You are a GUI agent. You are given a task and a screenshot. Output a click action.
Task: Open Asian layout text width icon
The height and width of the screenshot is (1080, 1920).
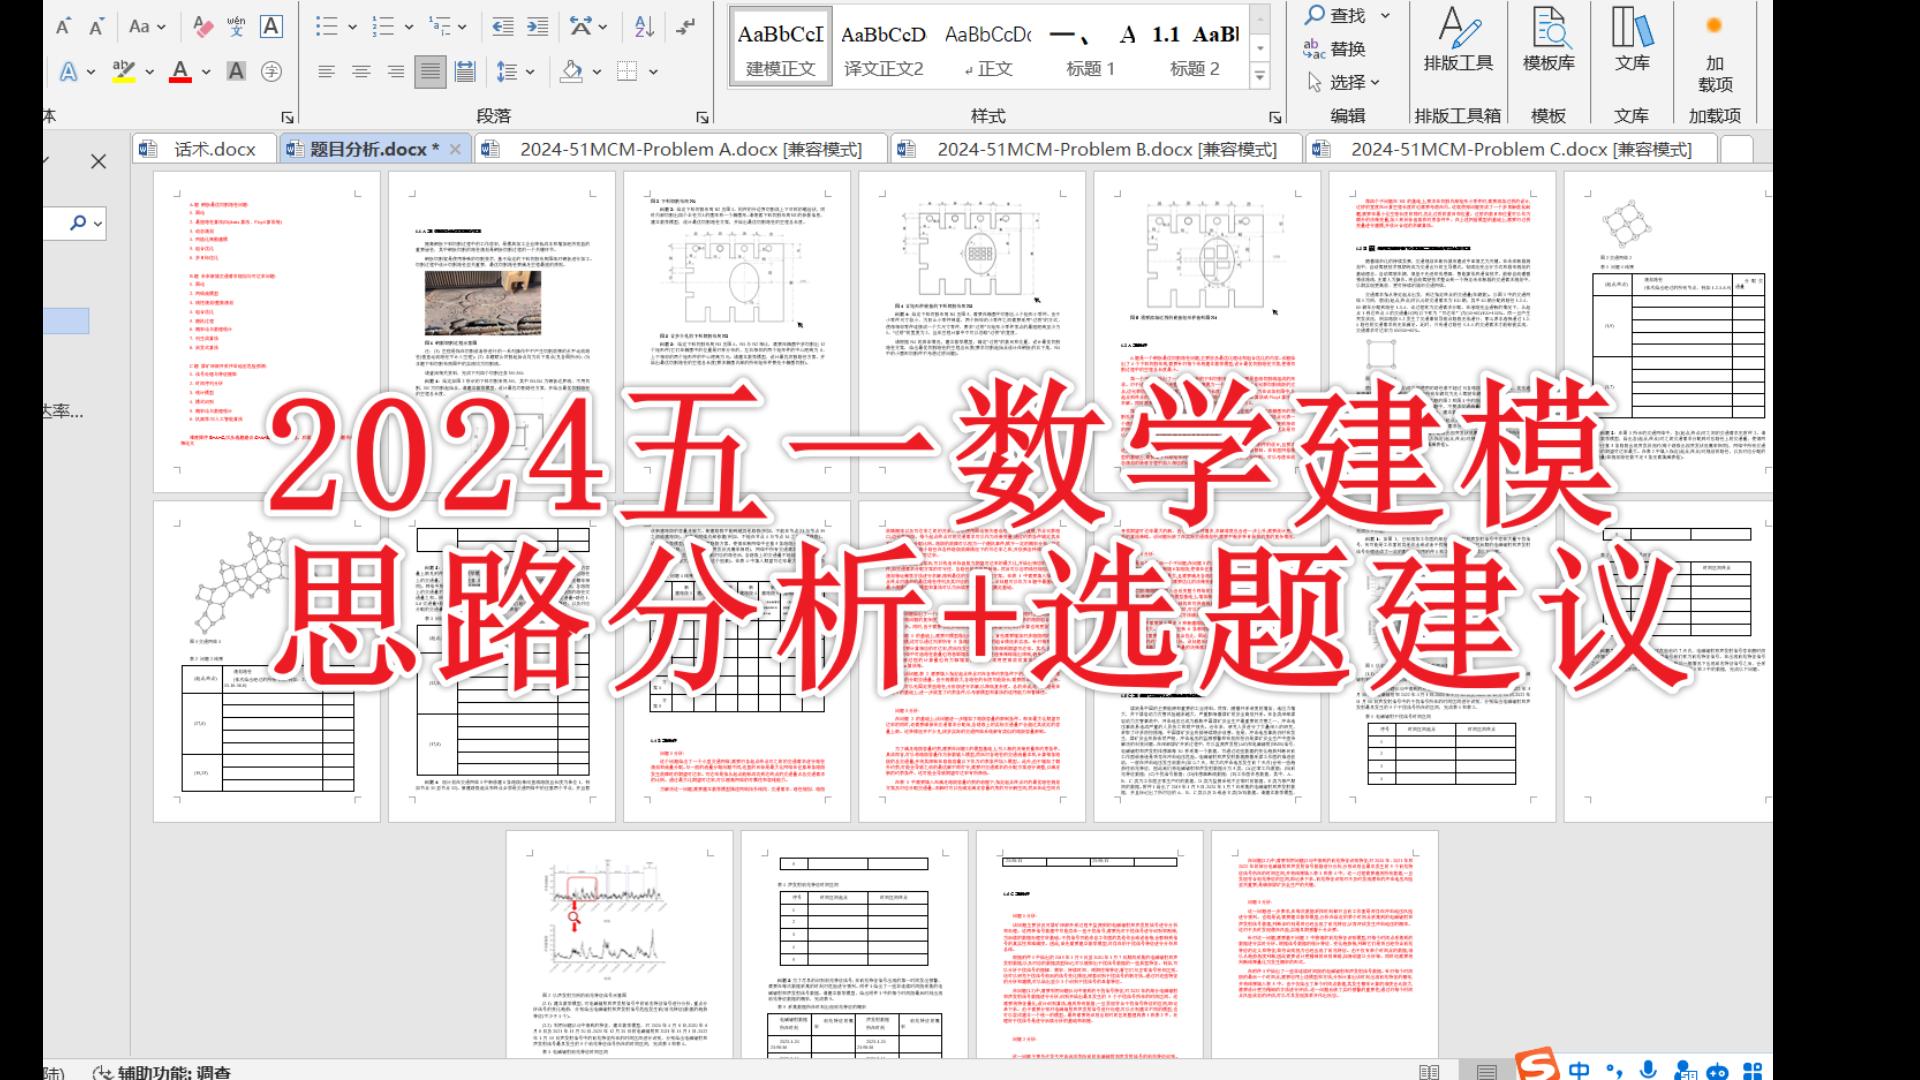(580, 27)
